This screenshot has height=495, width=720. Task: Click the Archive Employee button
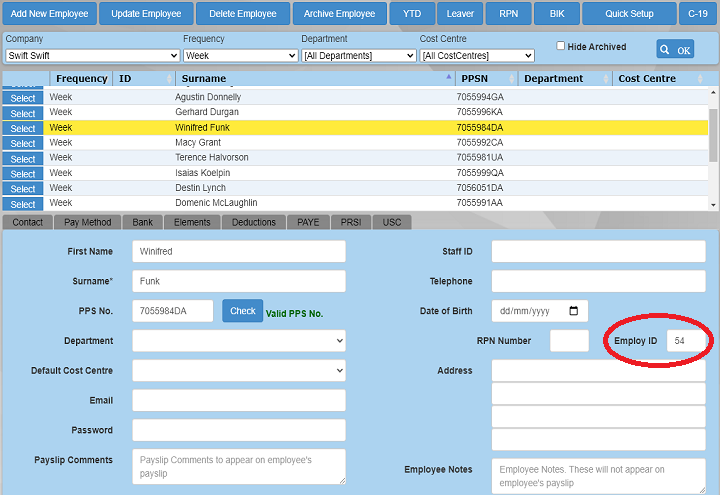[x=339, y=14]
